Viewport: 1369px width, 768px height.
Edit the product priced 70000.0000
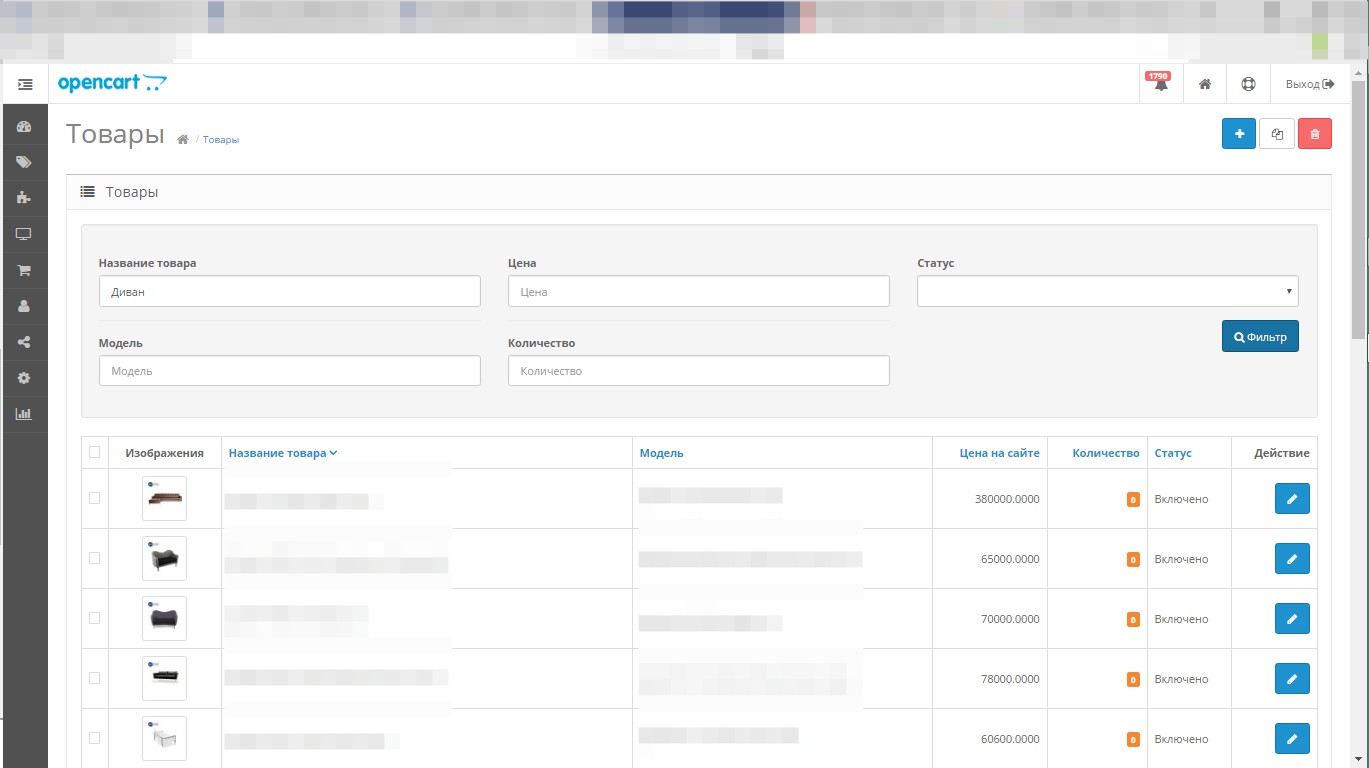click(x=1292, y=619)
